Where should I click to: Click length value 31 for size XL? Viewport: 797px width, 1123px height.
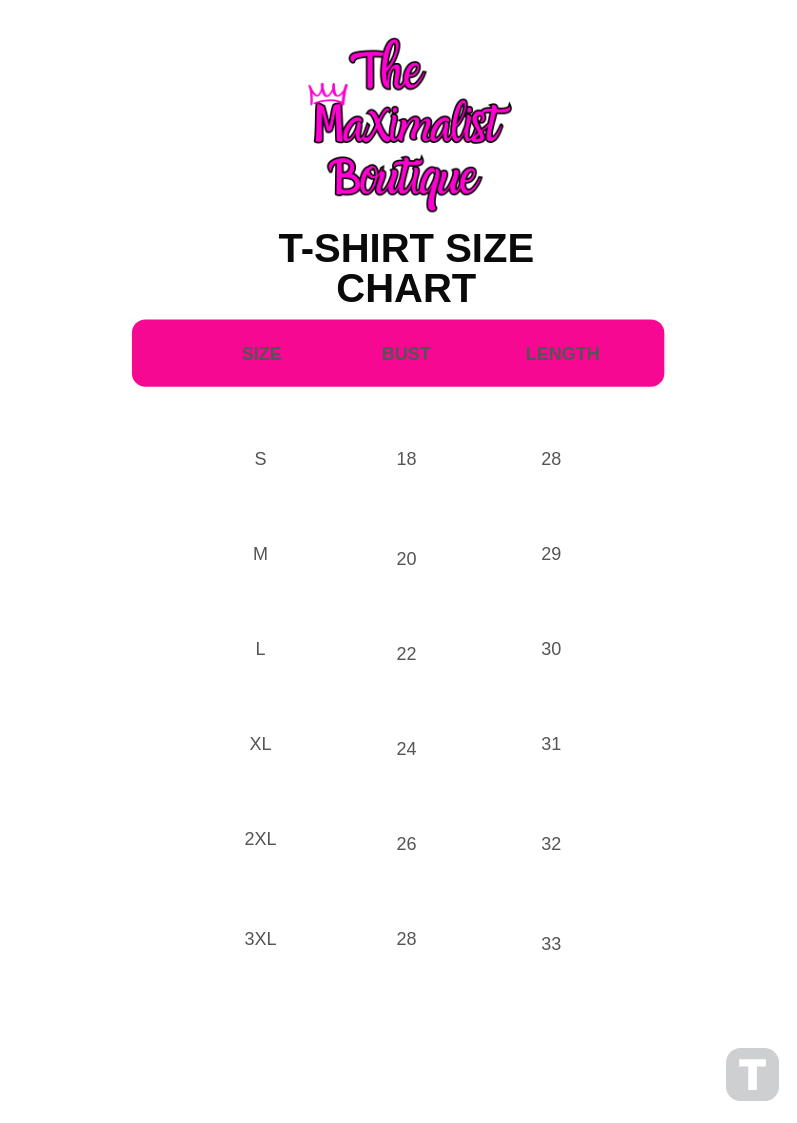tap(551, 744)
